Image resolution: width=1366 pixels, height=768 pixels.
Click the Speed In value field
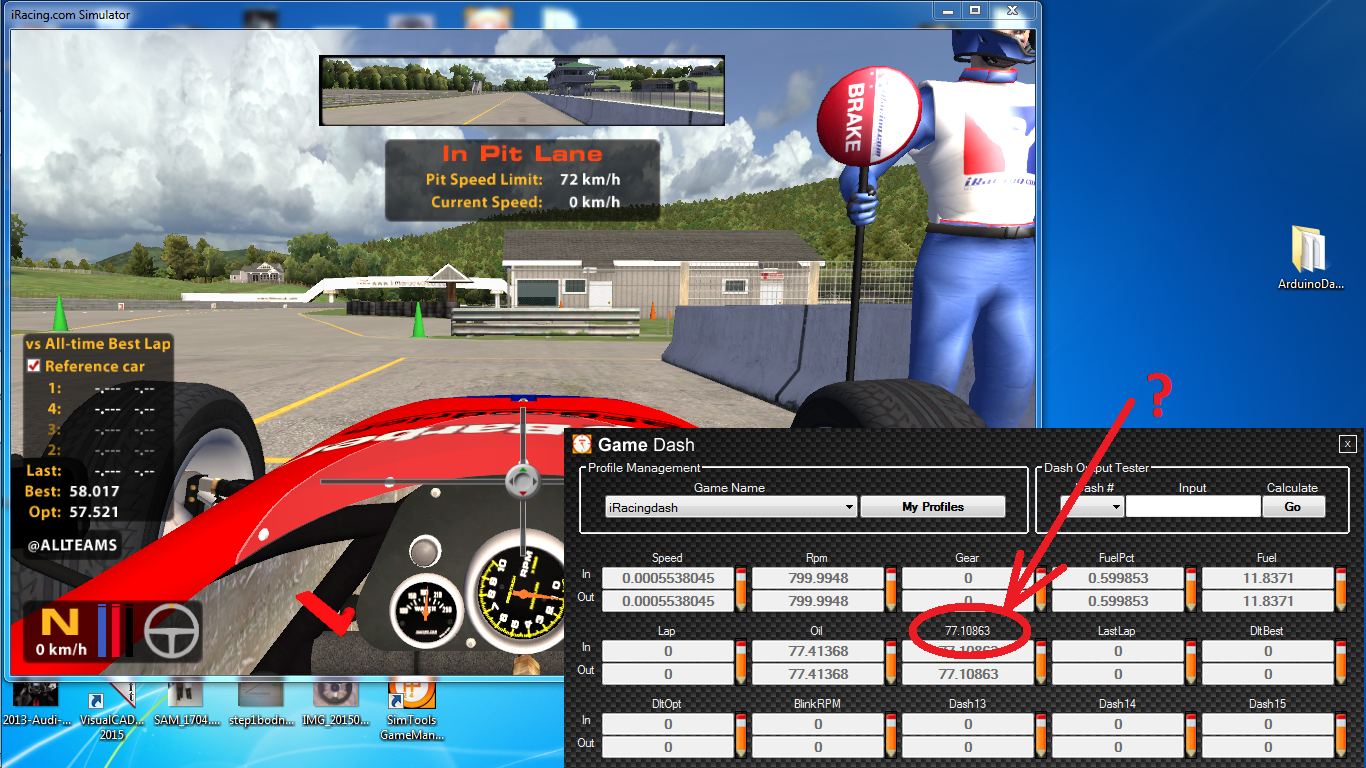click(x=668, y=578)
